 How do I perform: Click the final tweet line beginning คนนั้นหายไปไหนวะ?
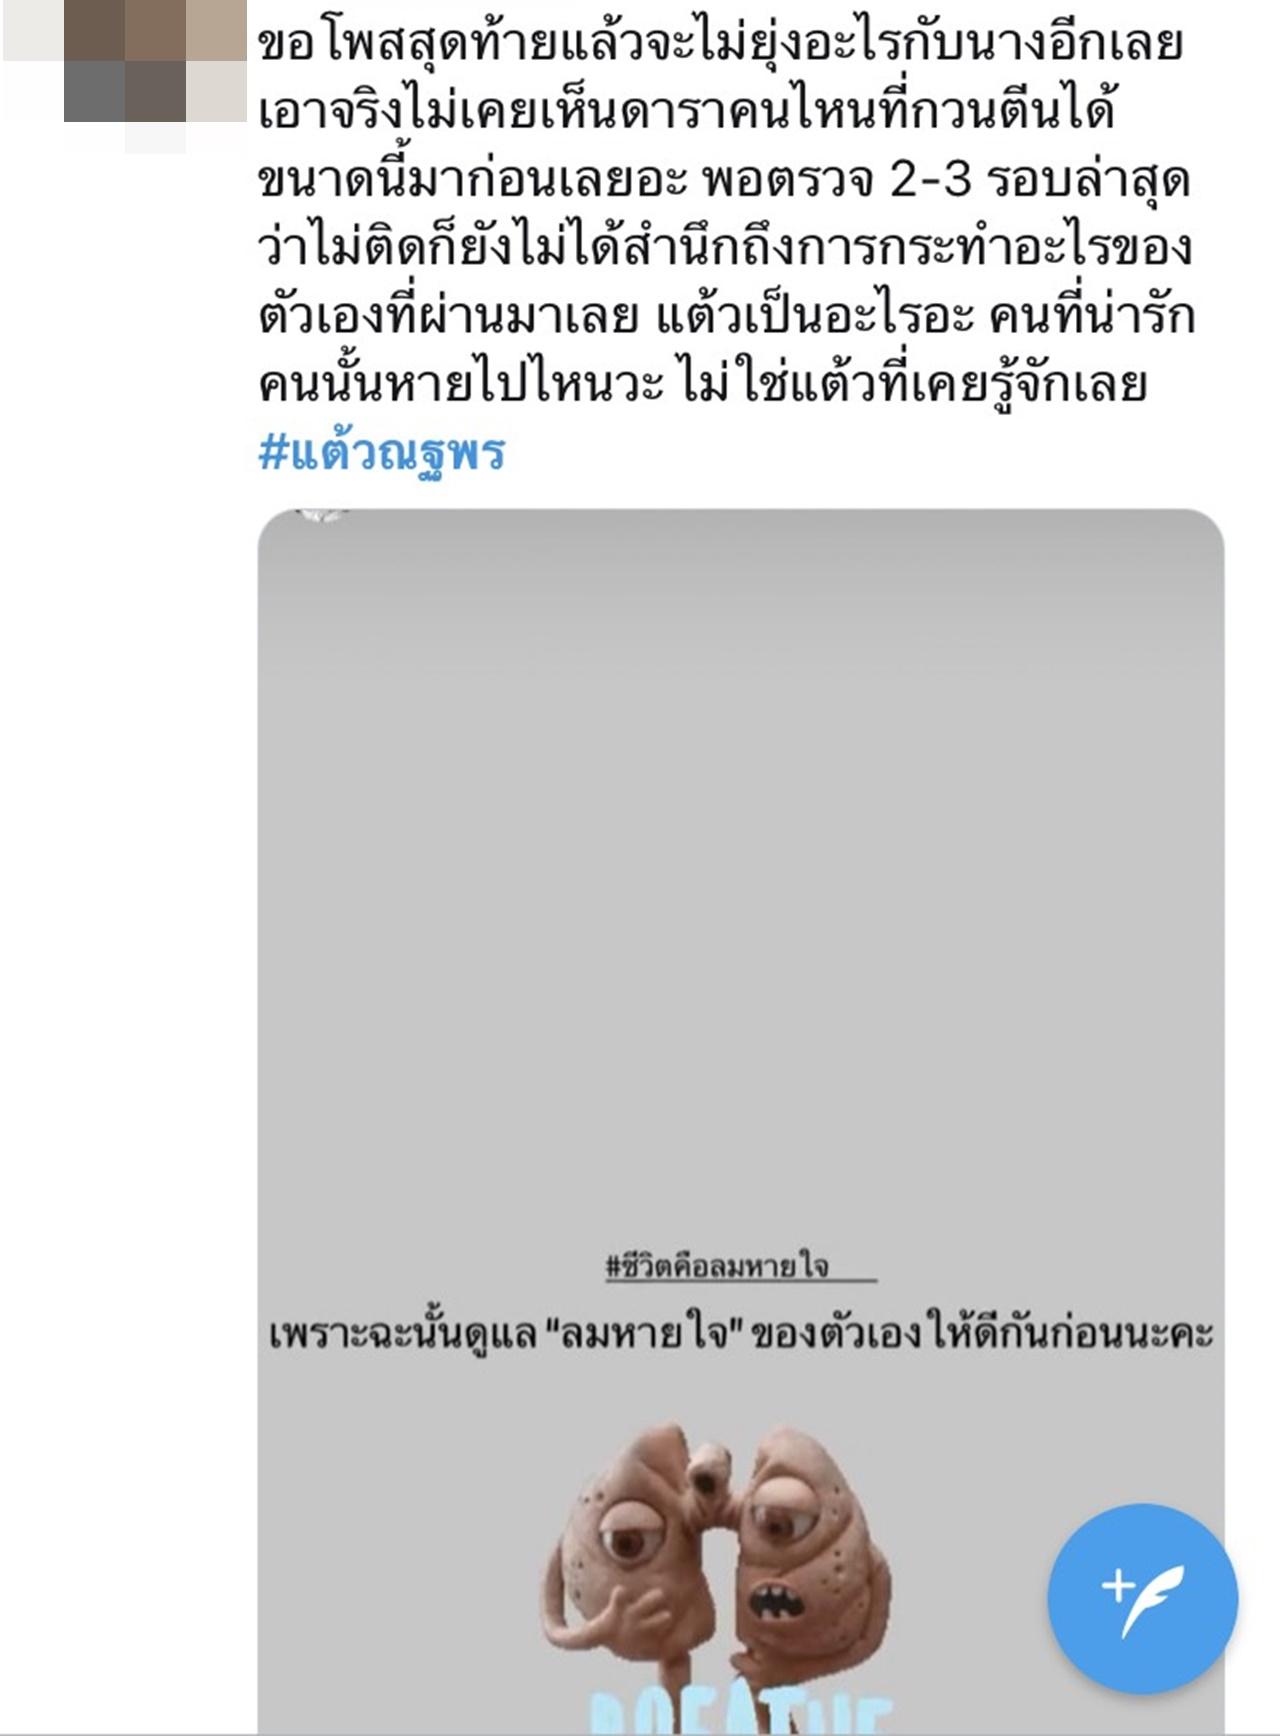[x=702, y=385]
